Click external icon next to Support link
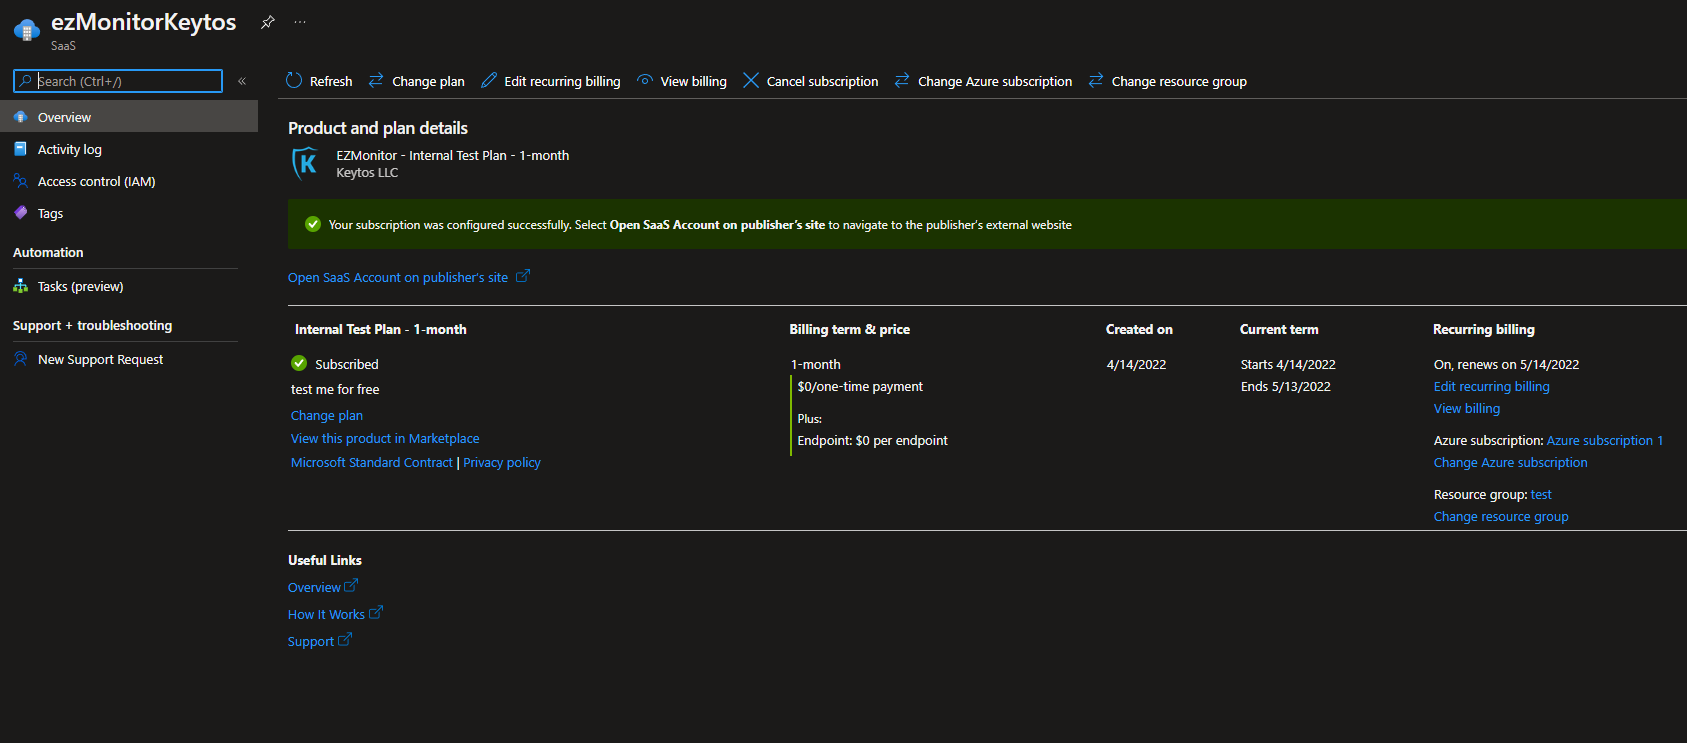Viewport: 1687px width, 743px height. pos(345,640)
